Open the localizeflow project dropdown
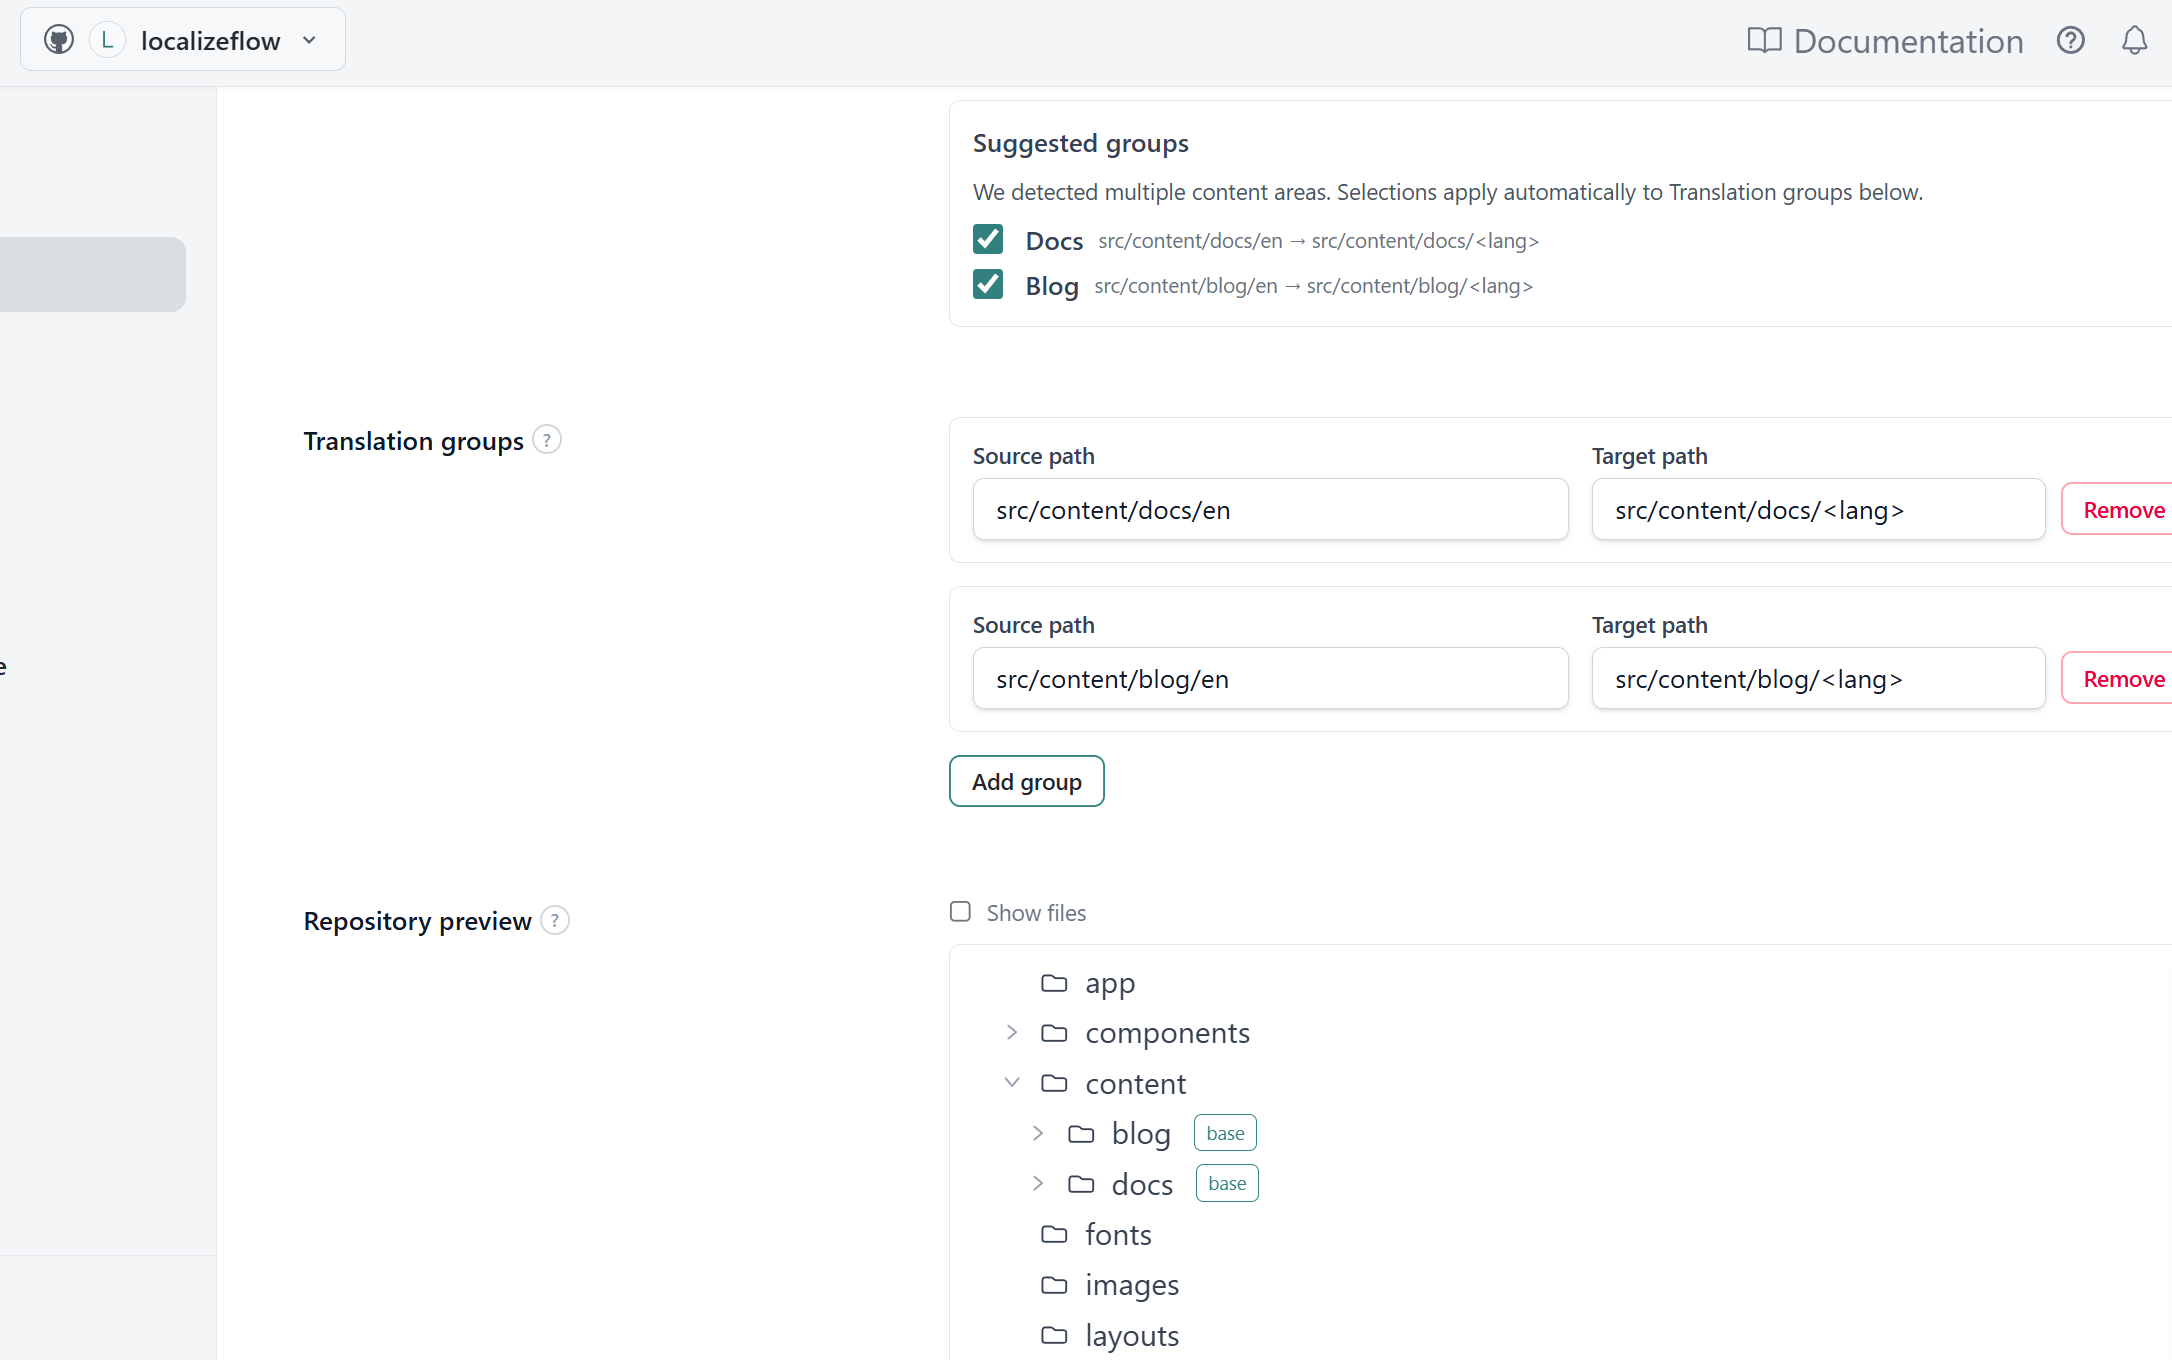Screen dimensions: 2172x1360 click(x=309, y=40)
